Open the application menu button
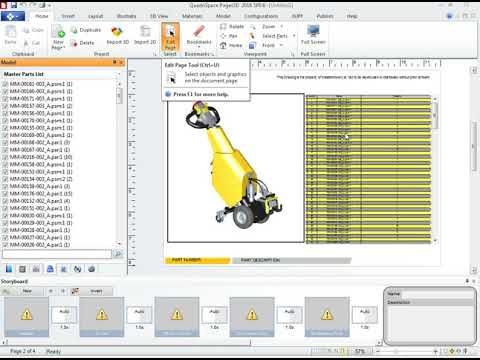Screen dimensions: 480x360 pyautogui.click(x=12, y=16)
